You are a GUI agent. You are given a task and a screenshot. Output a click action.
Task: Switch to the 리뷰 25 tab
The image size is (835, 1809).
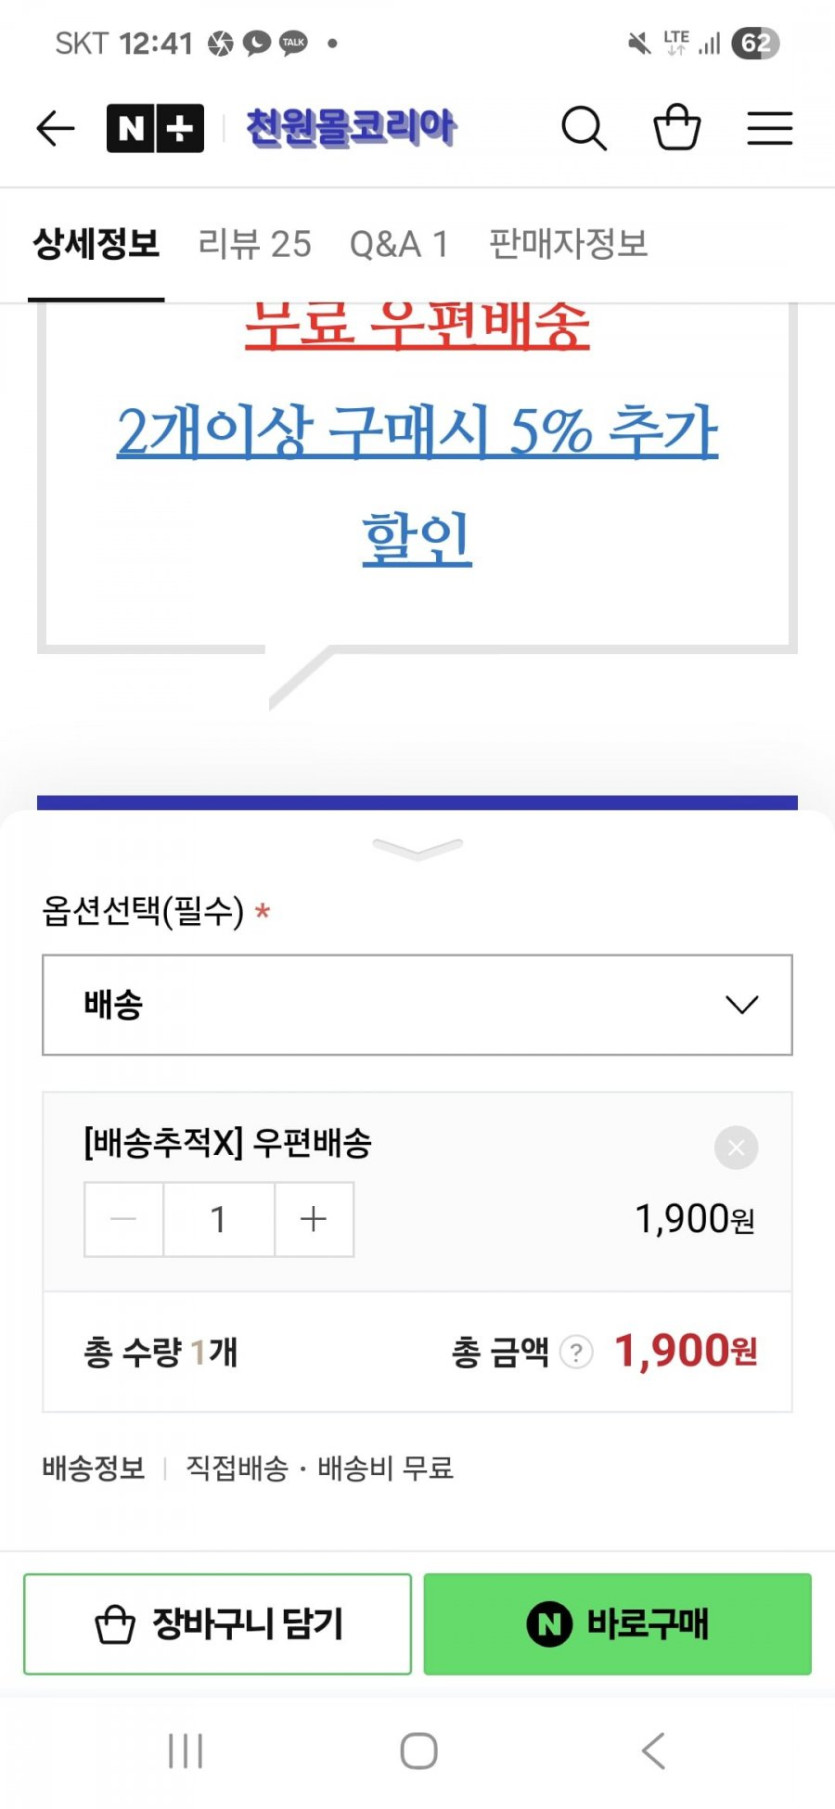pyautogui.click(x=255, y=244)
